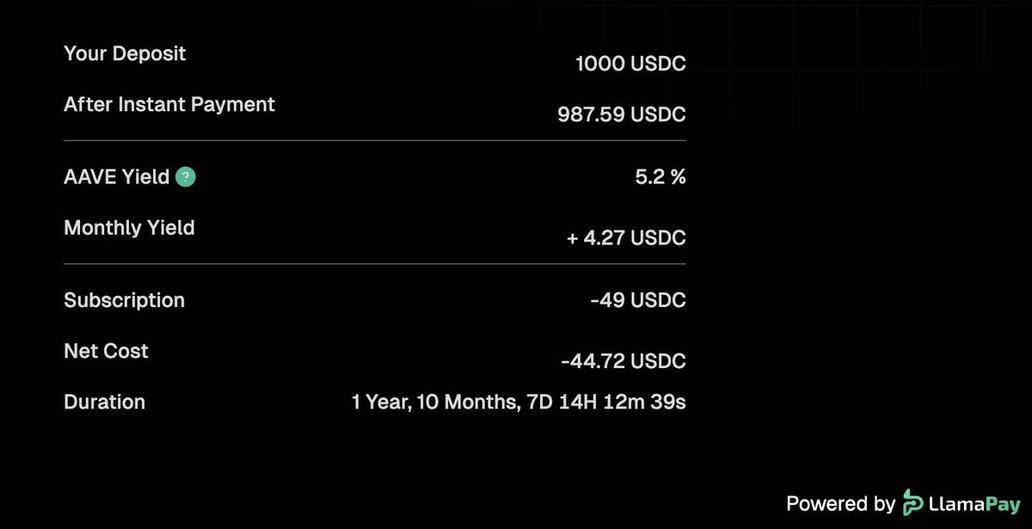1032x529 pixels.
Task: Select the -49 USDC subscription amount
Action: coord(638,300)
